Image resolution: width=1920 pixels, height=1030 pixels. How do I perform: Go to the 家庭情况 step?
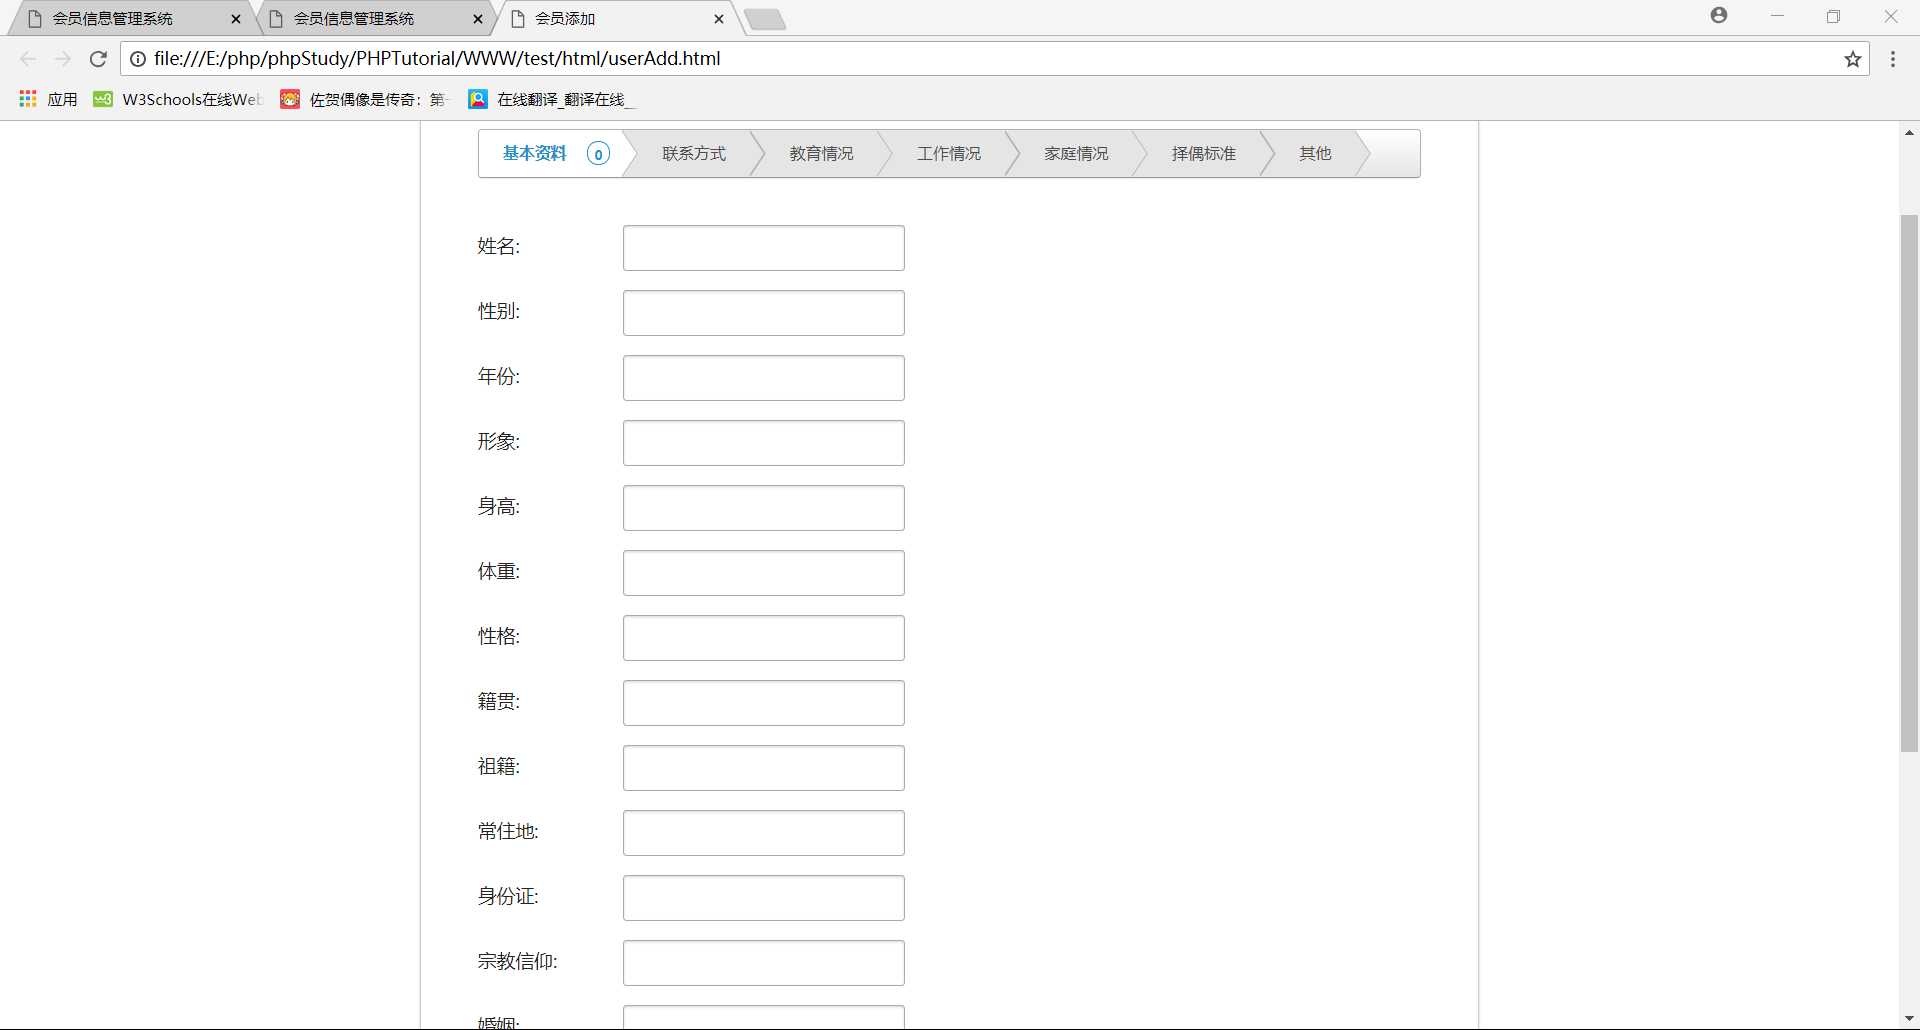[1076, 153]
